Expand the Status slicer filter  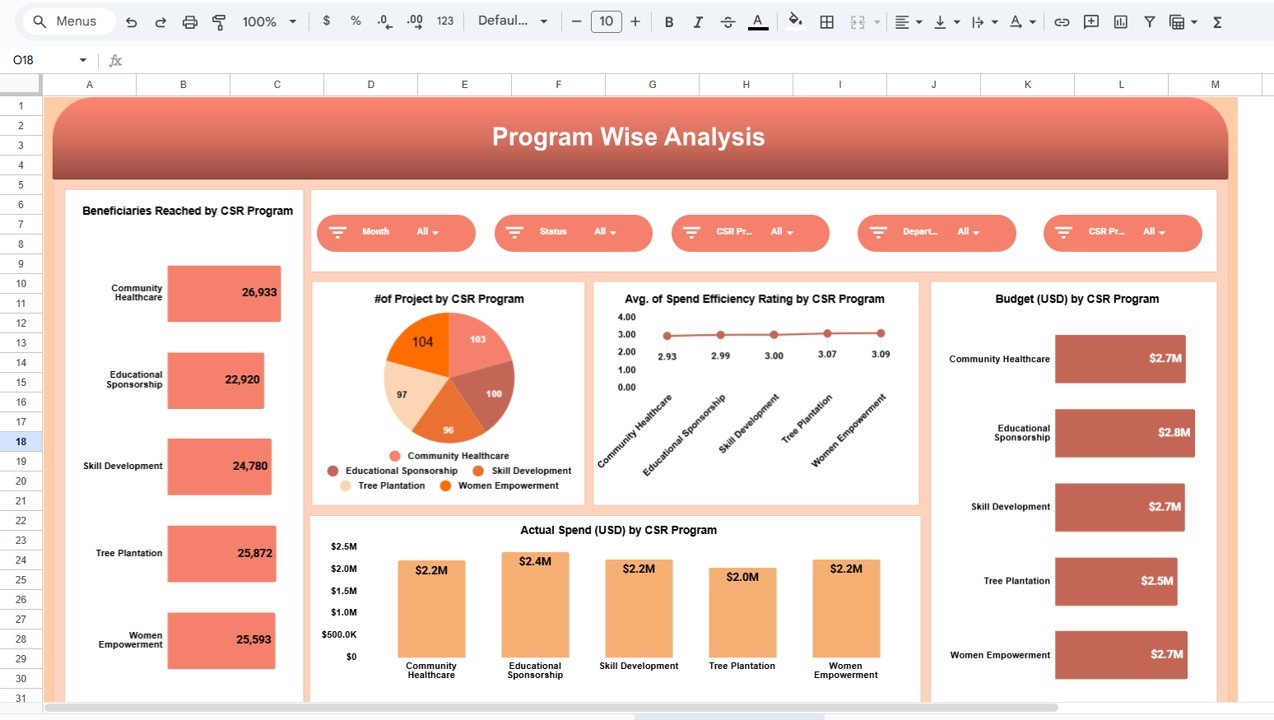point(605,232)
